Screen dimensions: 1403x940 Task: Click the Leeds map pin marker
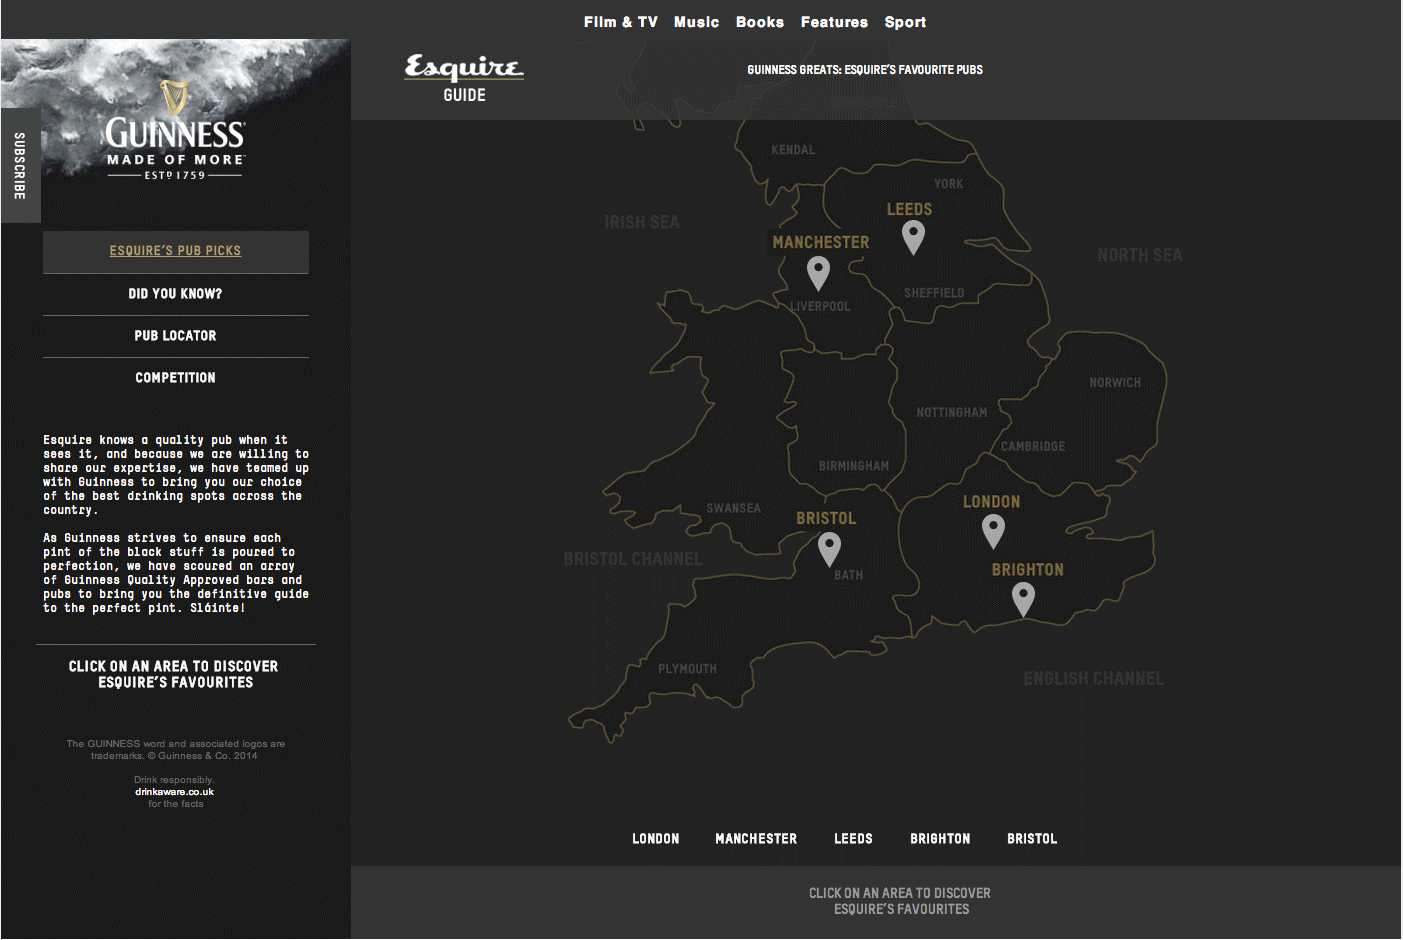[913, 237]
